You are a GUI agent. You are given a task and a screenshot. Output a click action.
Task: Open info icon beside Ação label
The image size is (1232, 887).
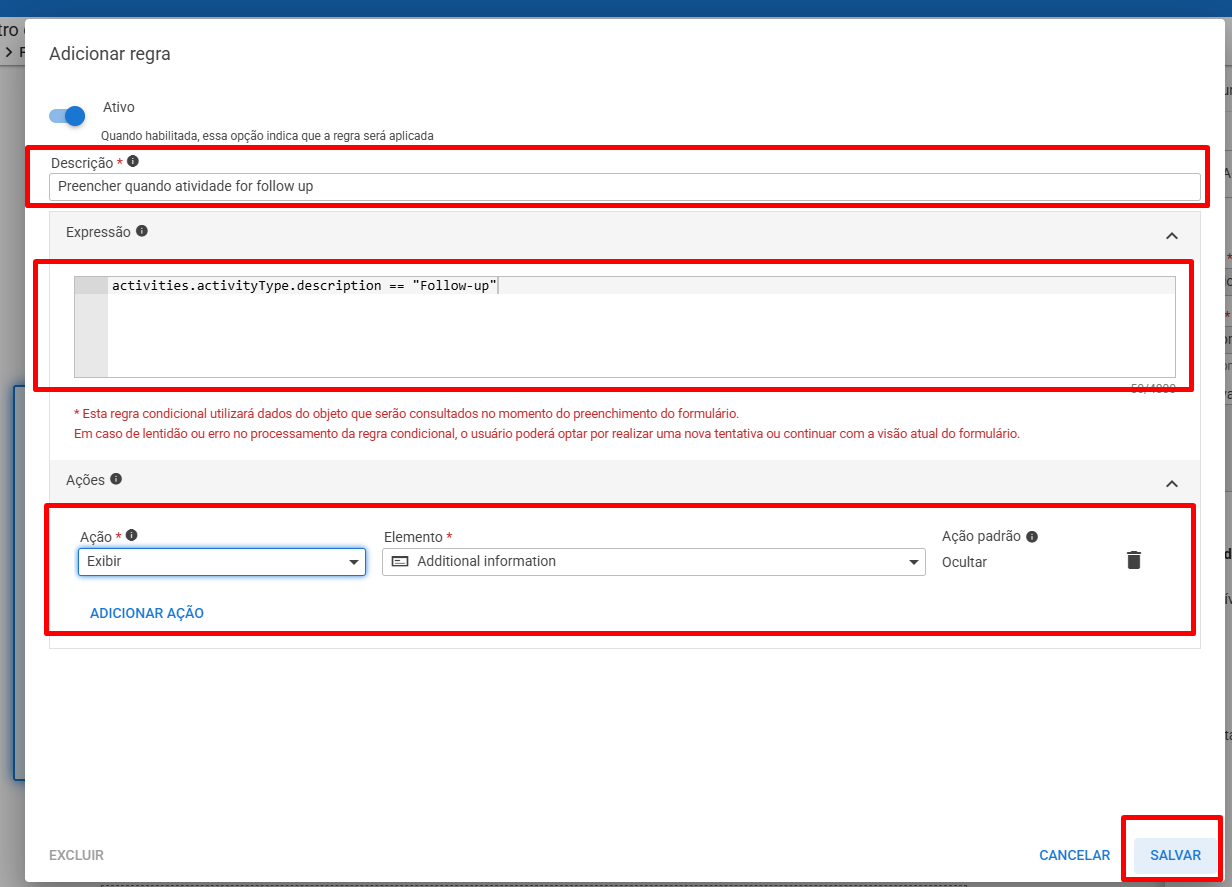point(132,535)
